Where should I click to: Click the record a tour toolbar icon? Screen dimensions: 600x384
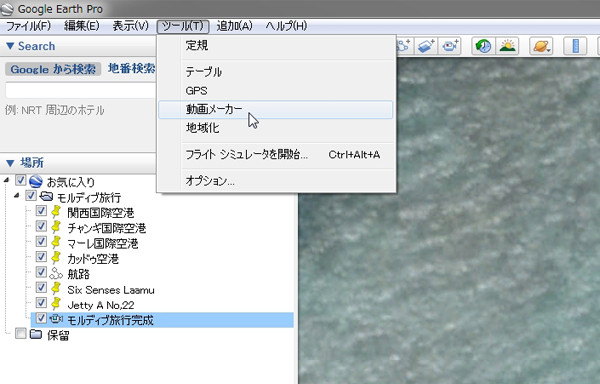[x=450, y=46]
